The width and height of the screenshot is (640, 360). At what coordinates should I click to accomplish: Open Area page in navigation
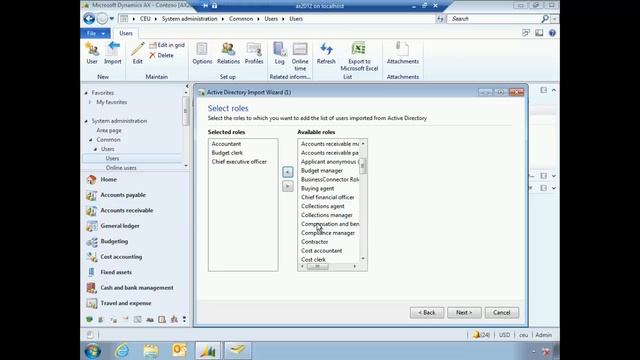tap(109, 130)
